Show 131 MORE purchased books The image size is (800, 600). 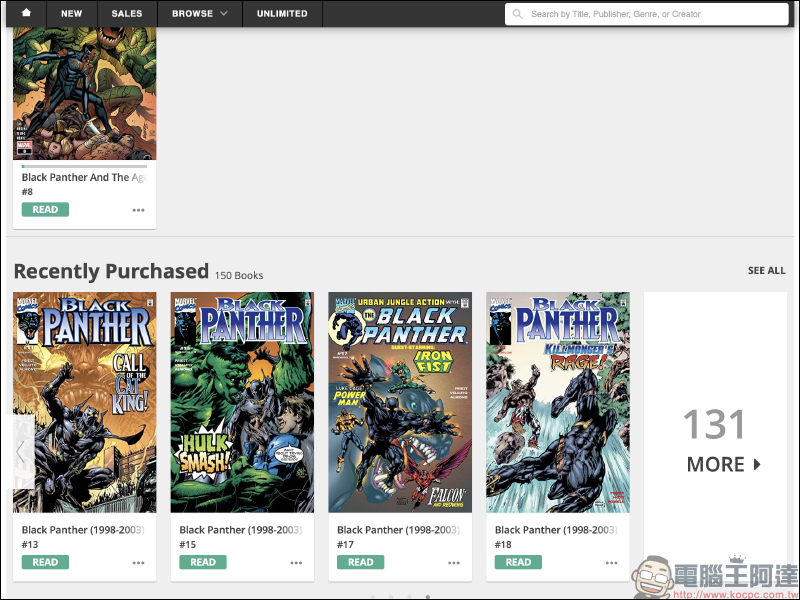point(715,439)
